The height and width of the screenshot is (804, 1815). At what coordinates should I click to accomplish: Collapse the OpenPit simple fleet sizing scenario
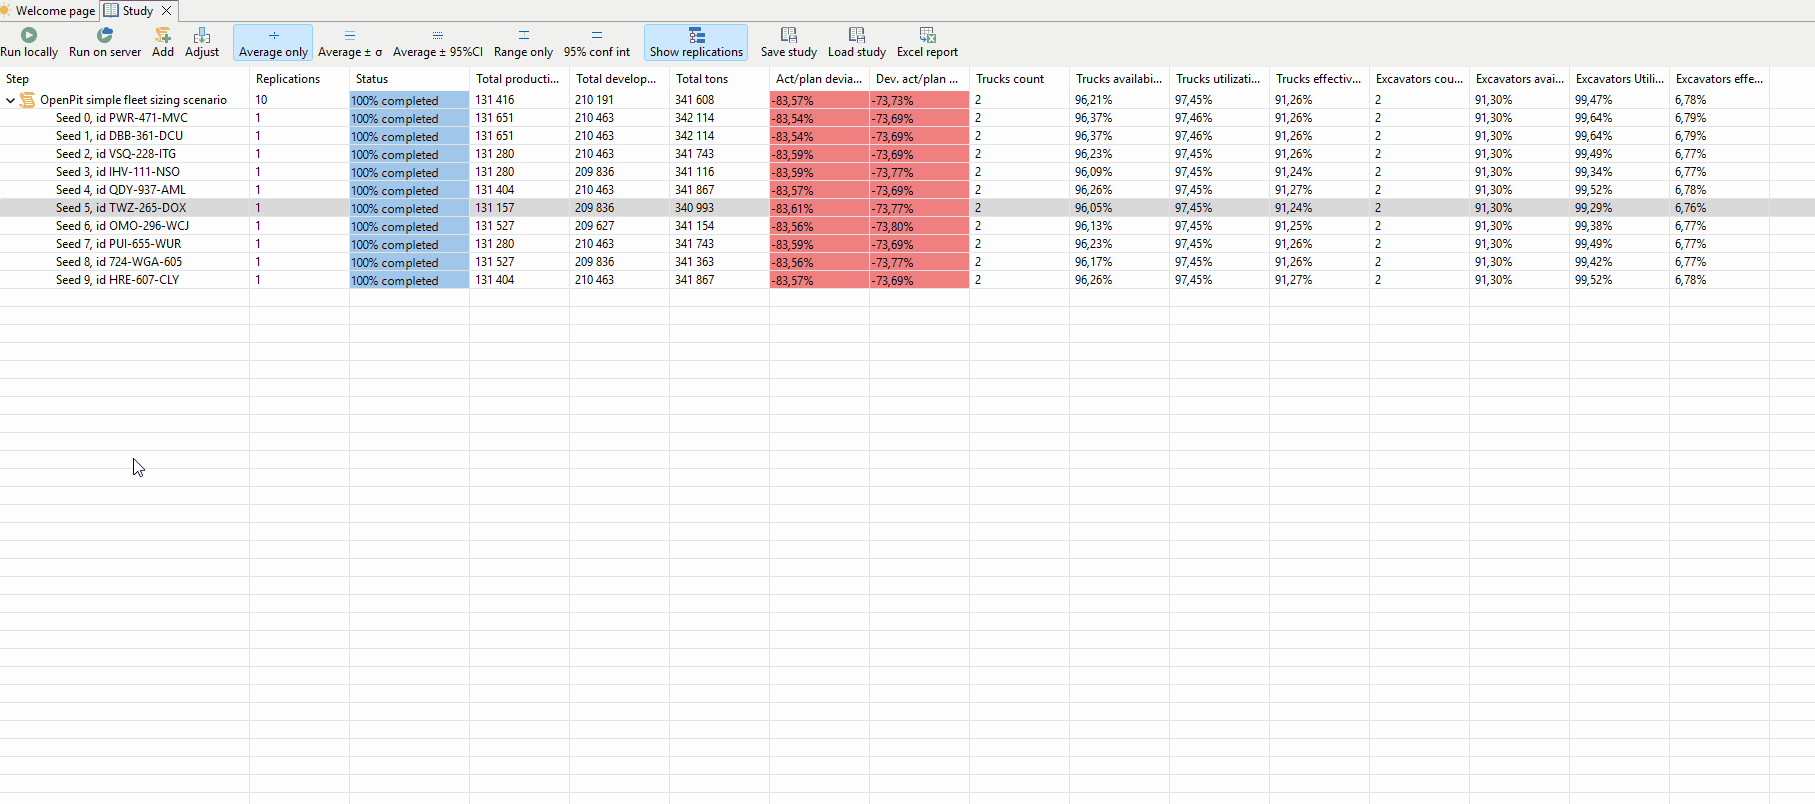(x=10, y=100)
